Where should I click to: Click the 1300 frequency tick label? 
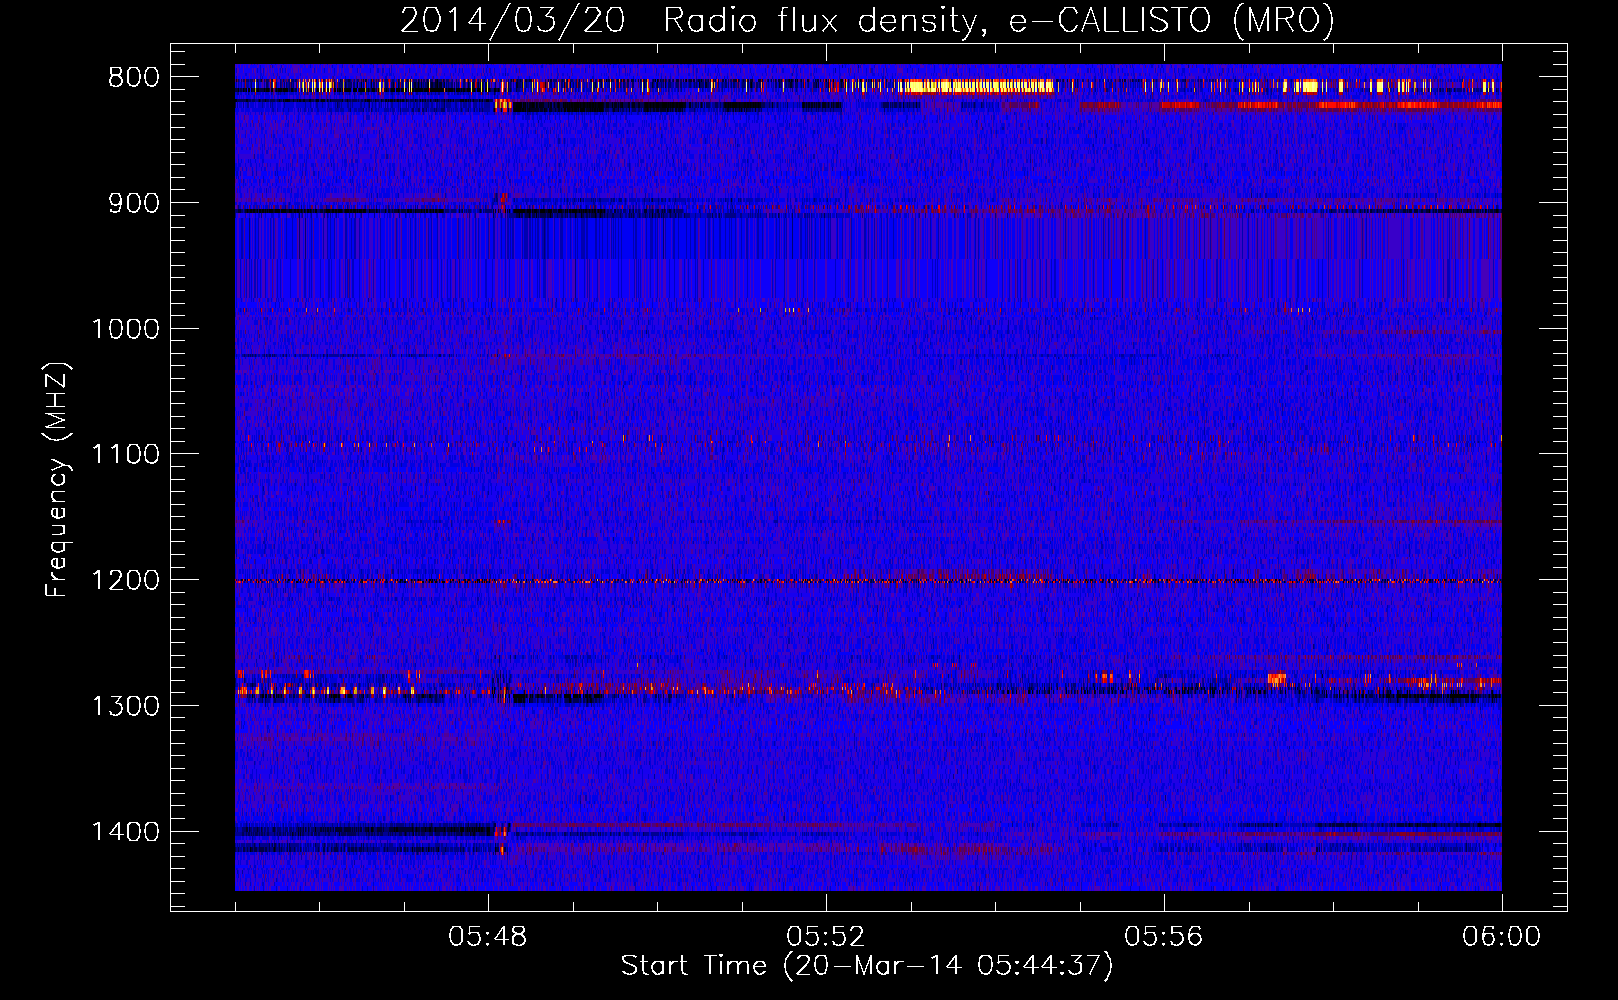126,707
